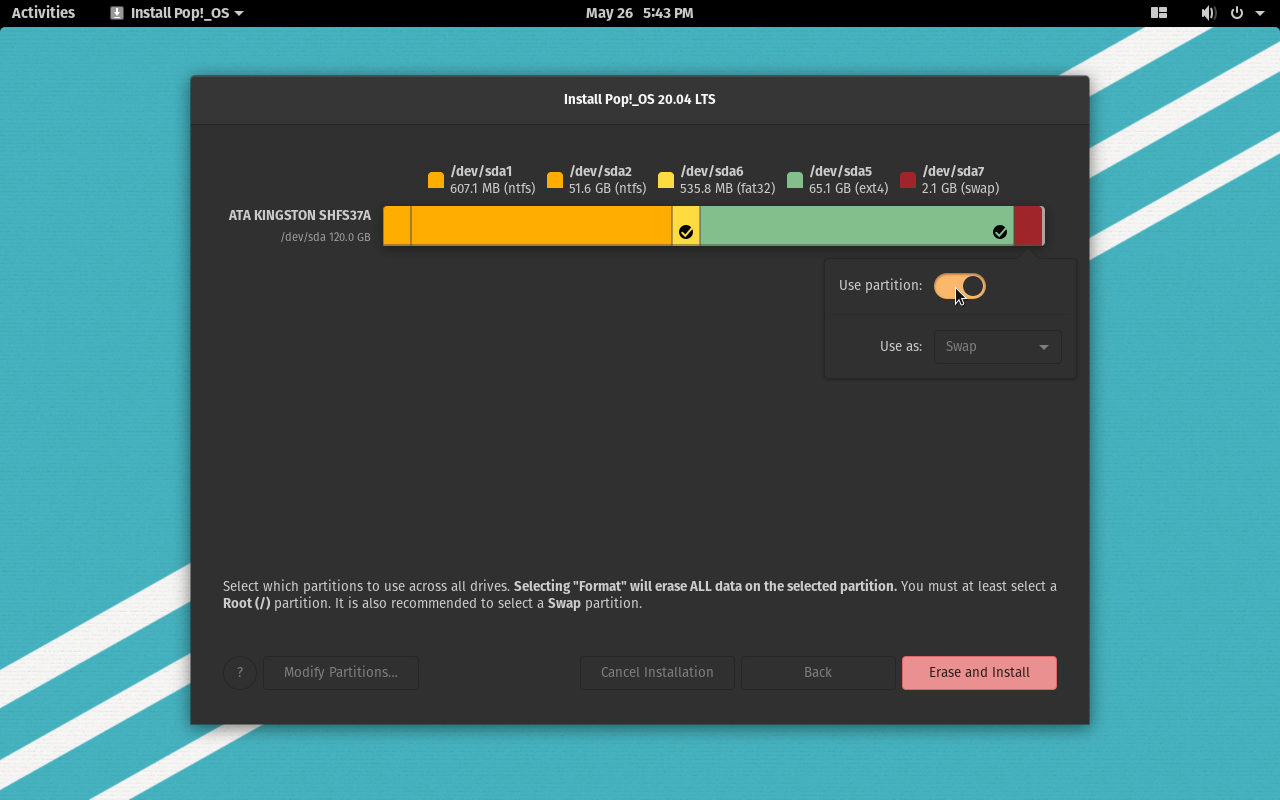Click the 535.8 MB (fat32) legend text
1280x800 pixels.
click(728, 188)
